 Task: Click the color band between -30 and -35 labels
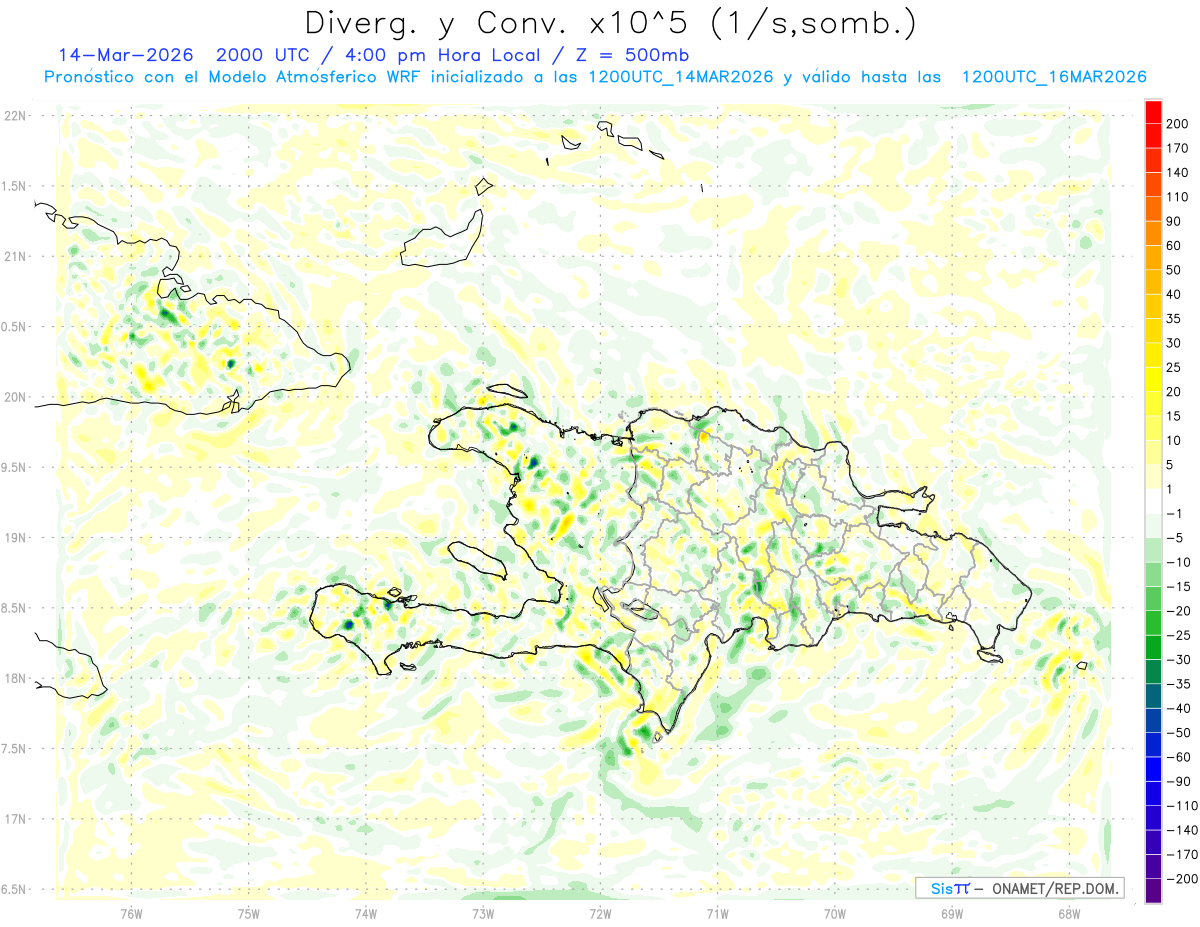[1154, 672]
